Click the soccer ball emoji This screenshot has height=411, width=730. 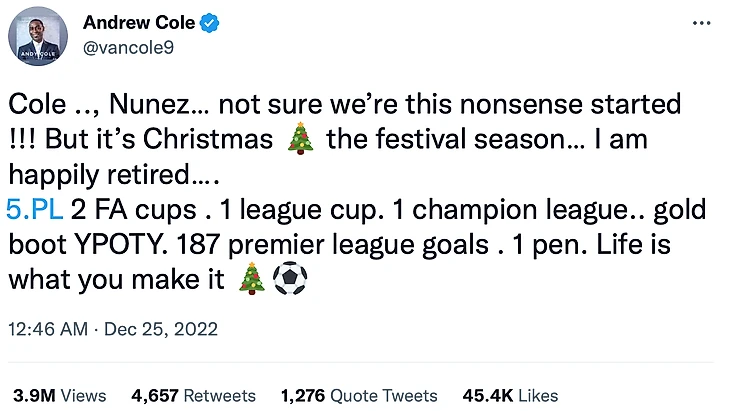pyautogui.click(x=289, y=279)
